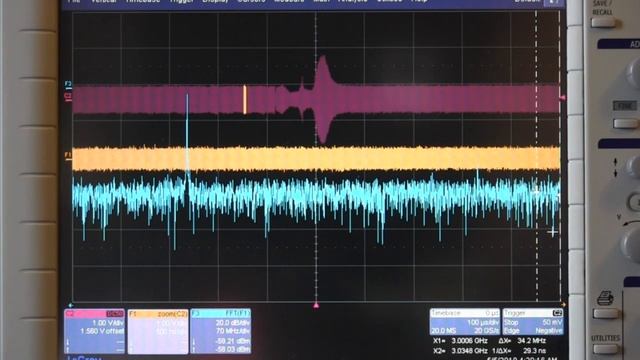640x360 pixels.
Task: Click the 70 MHz/div value in F3 box
Action: pos(233,331)
